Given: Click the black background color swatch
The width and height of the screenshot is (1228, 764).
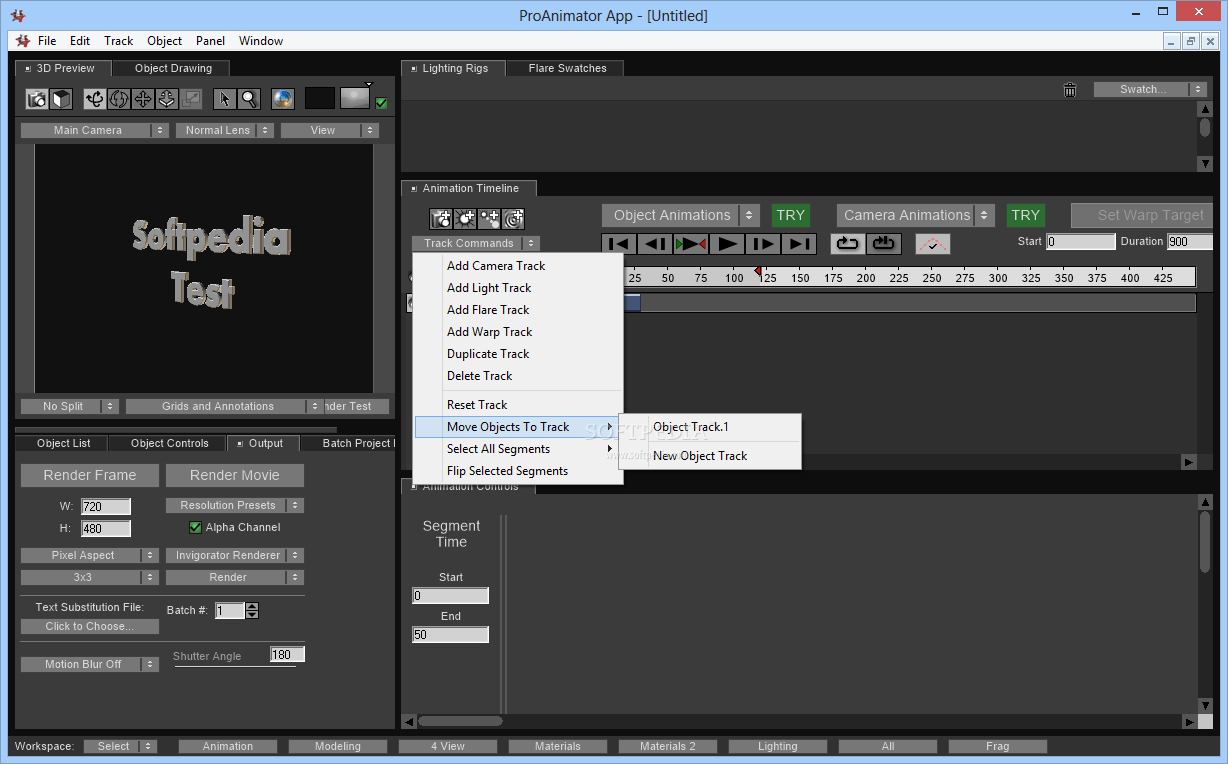Looking at the screenshot, I should [x=319, y=98].
